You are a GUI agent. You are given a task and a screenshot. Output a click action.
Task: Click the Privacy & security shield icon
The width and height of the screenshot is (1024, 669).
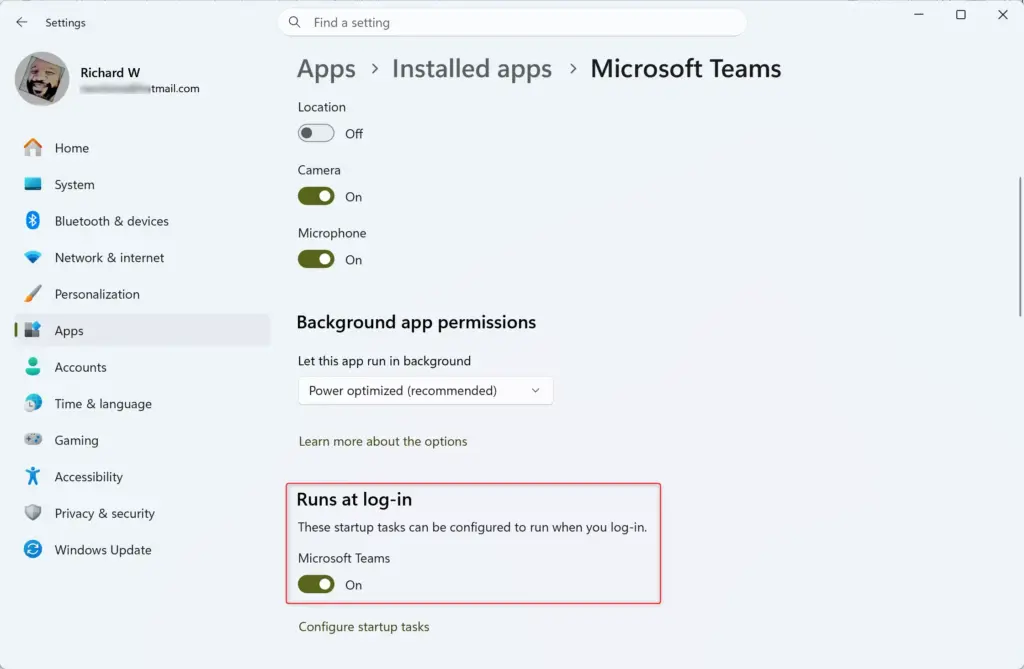[x=33, y=513]
